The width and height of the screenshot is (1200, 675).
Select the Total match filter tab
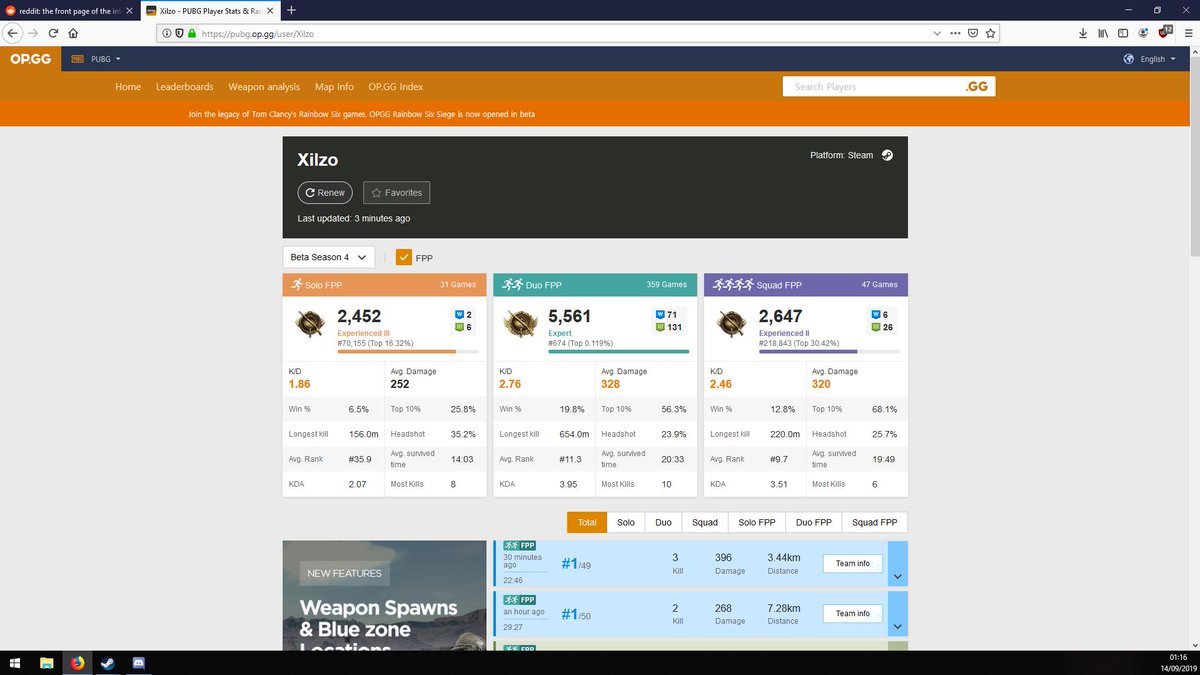(x=587, y=522)
